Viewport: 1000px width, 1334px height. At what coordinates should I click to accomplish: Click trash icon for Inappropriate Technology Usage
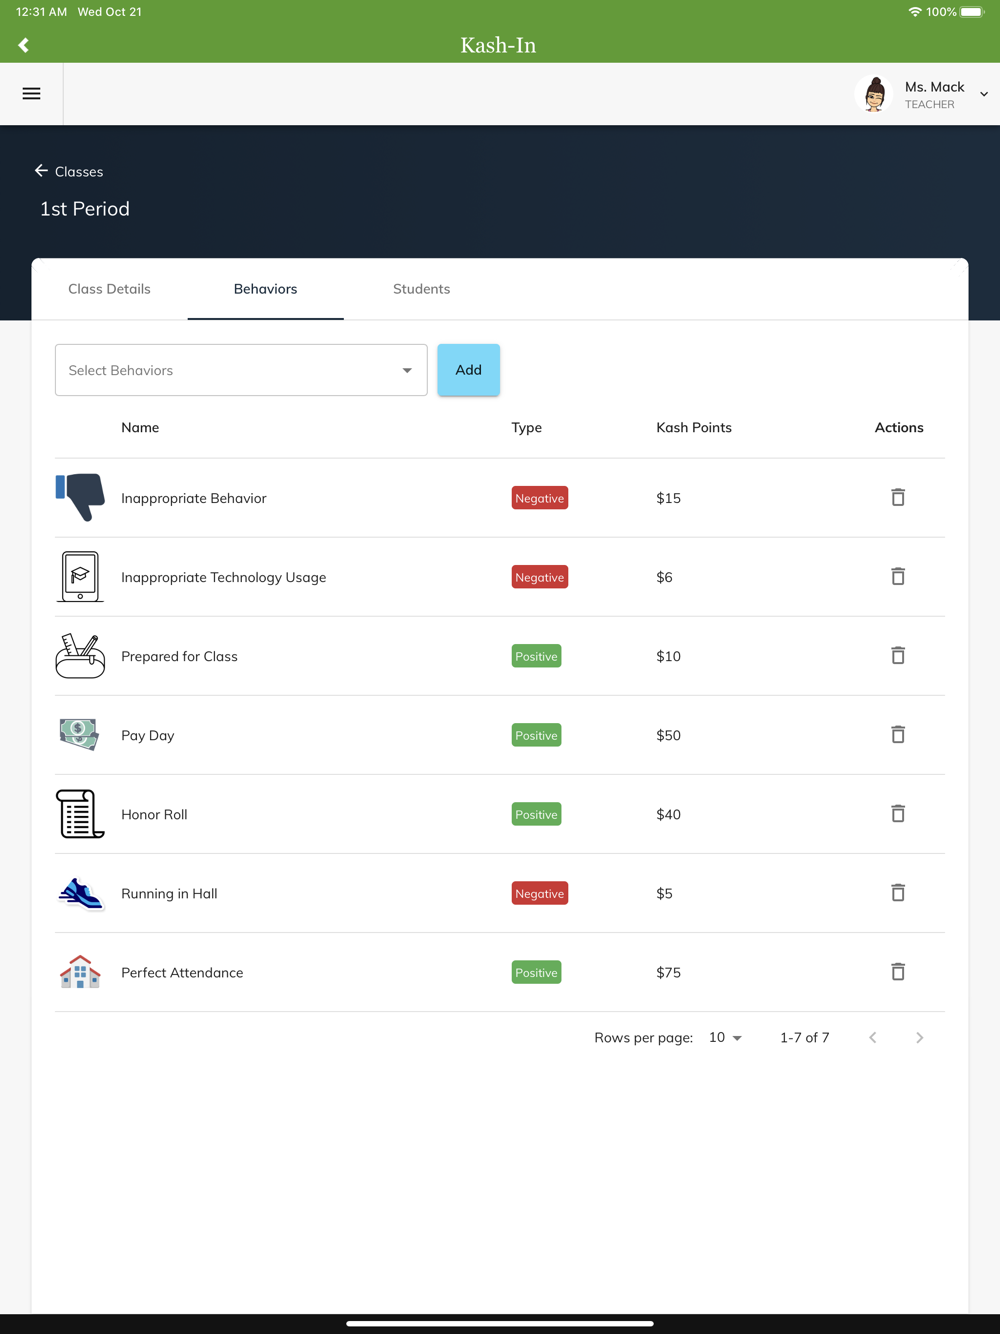898,577
